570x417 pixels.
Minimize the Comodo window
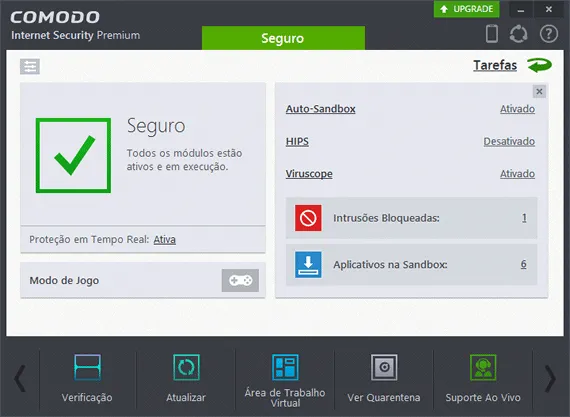pos(521,9)
